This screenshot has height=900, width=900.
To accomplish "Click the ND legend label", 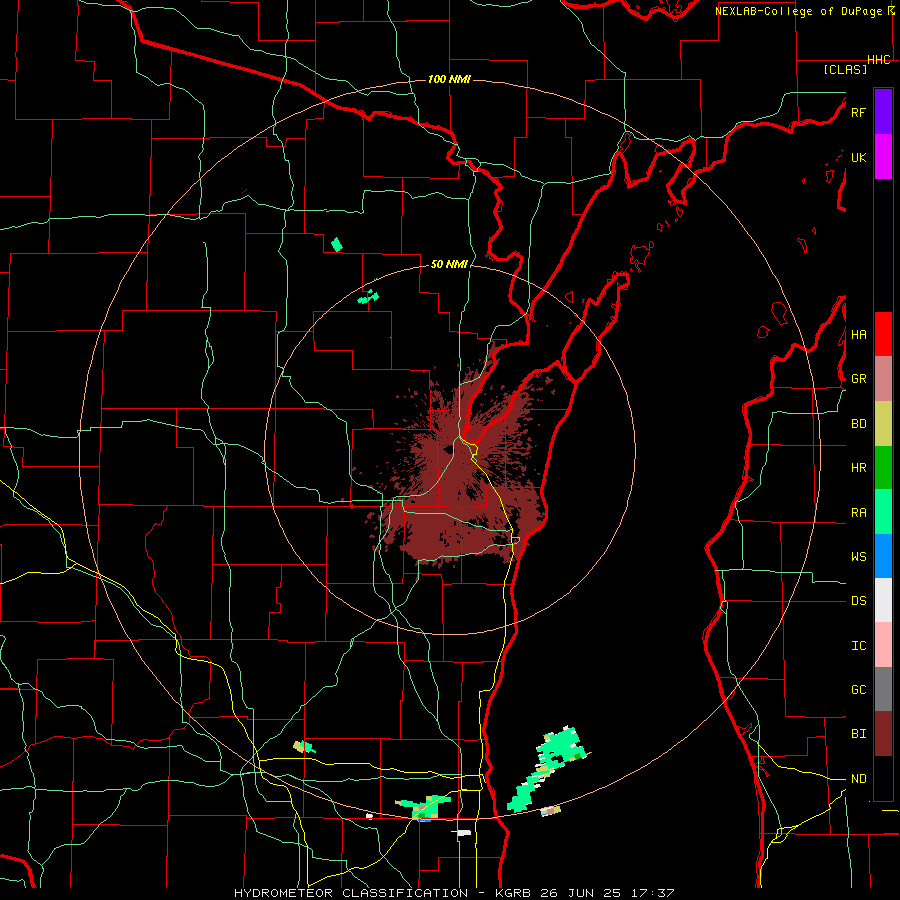I will coord(858,779).
